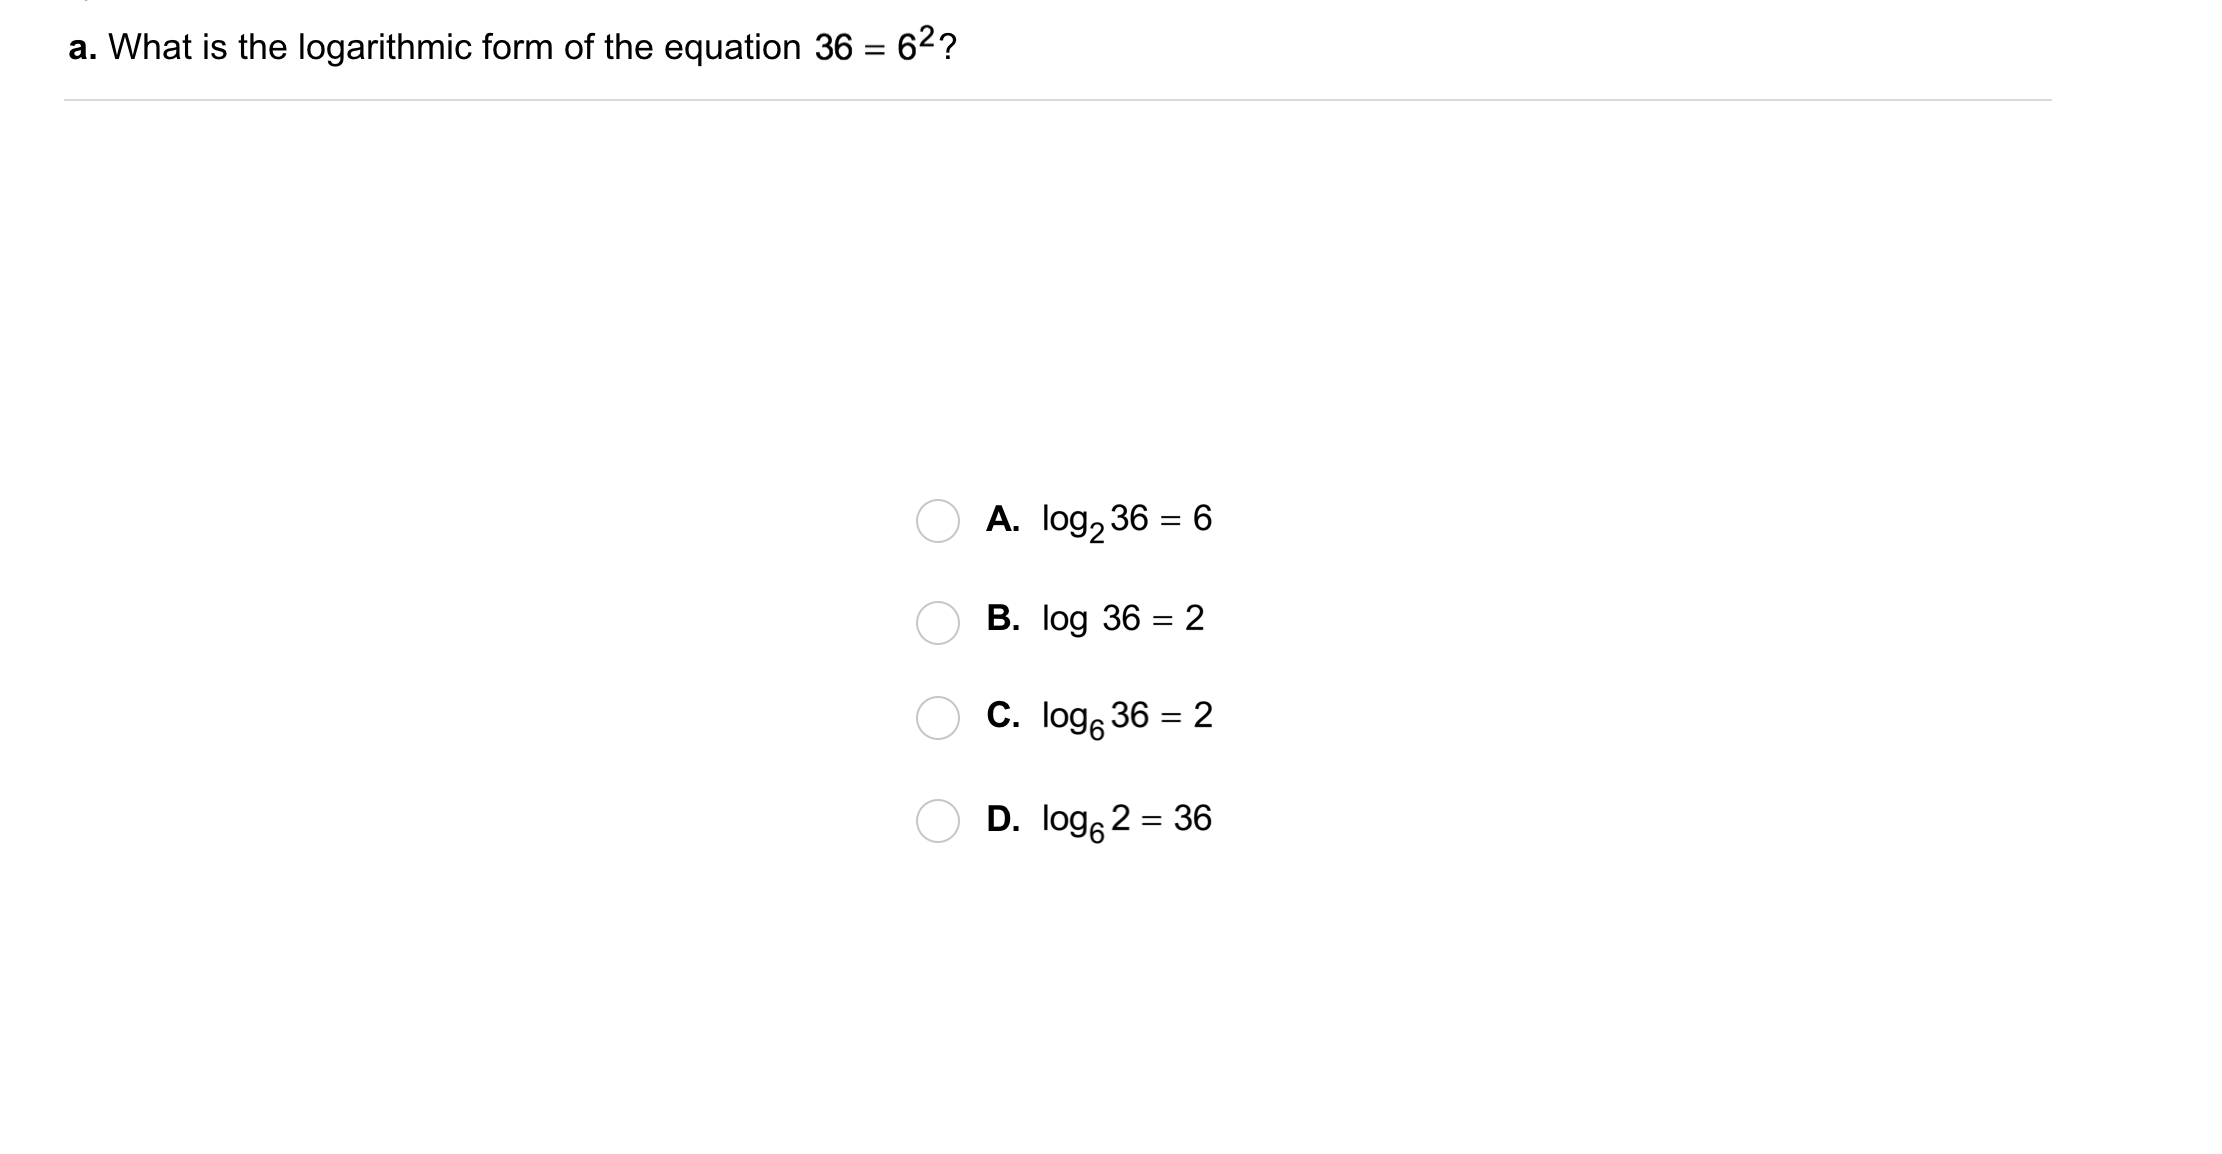This screenshot has height=1154, width=2222.
Task: Click the bold letter B label
Action: tap(1003, 618)
